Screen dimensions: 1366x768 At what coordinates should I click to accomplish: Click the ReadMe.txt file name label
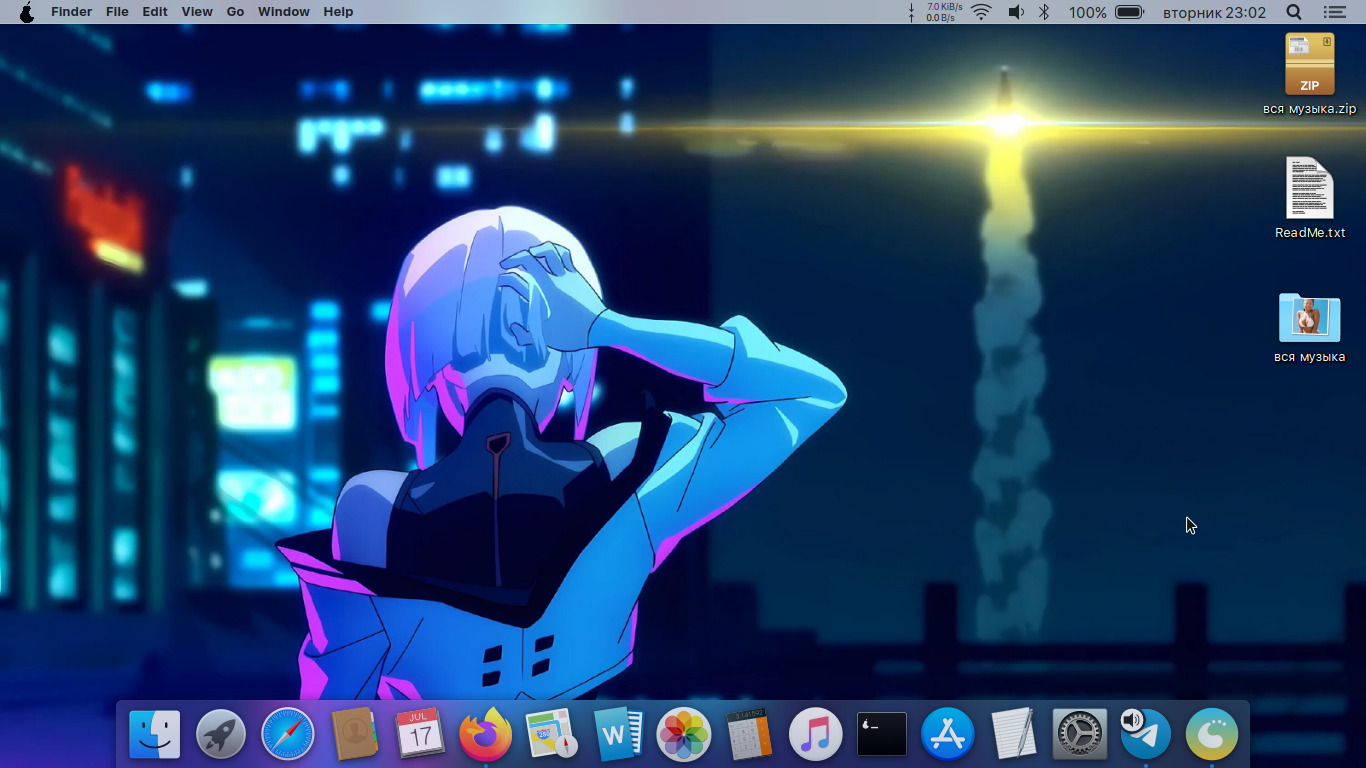click(1310, 233)
